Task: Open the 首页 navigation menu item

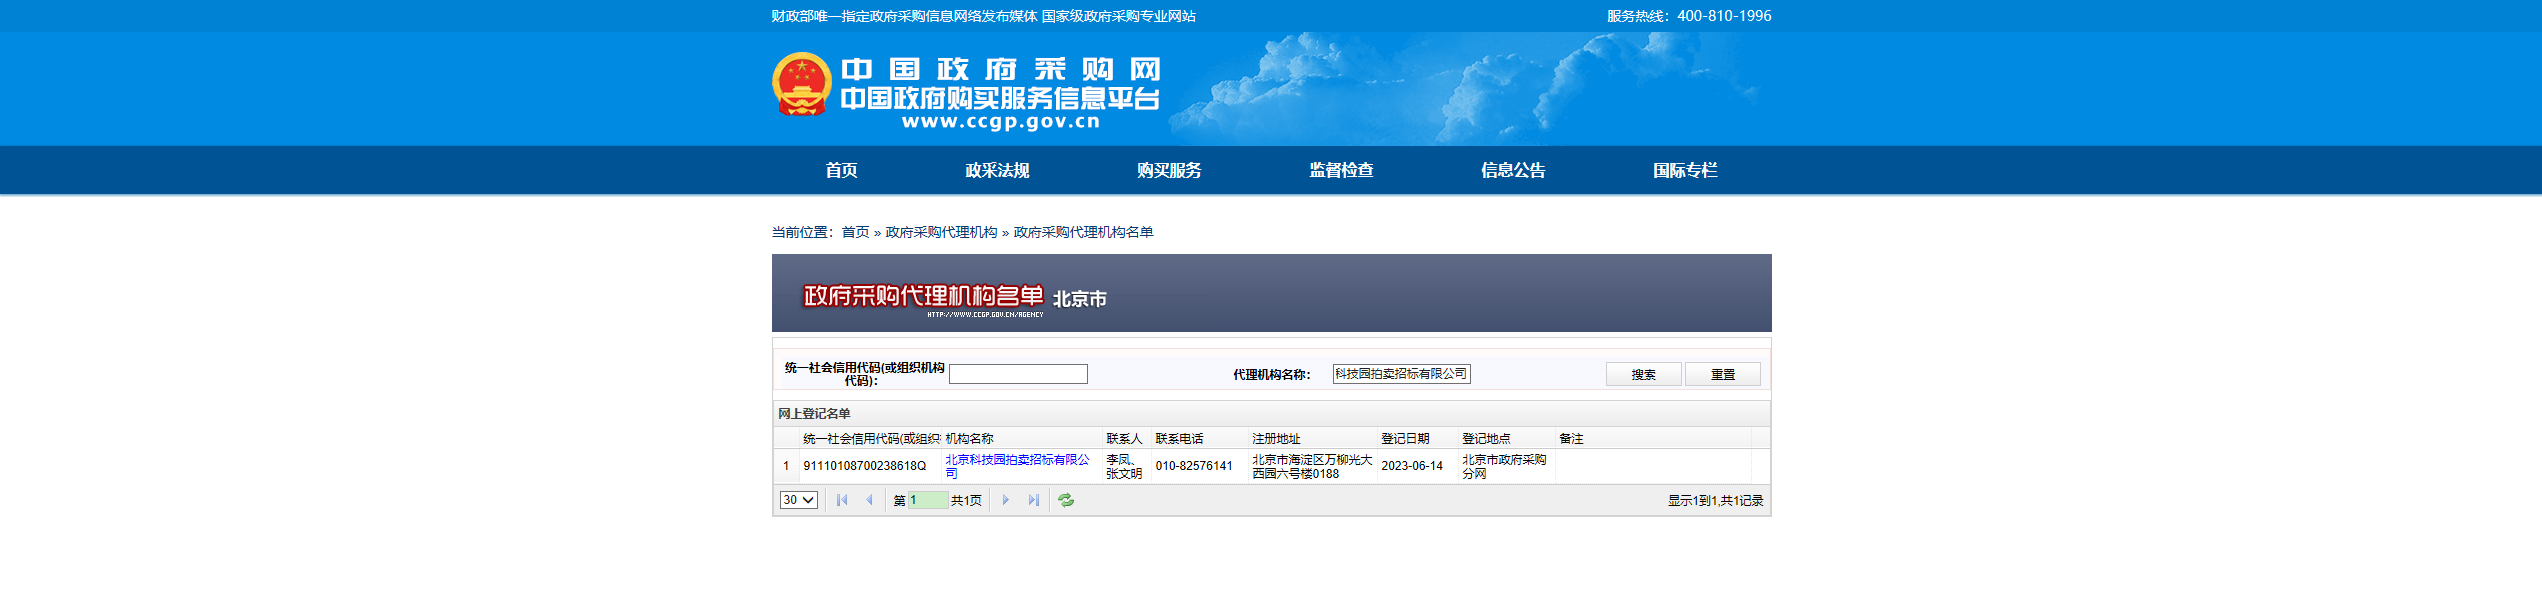Action: (x=841, y=171)
